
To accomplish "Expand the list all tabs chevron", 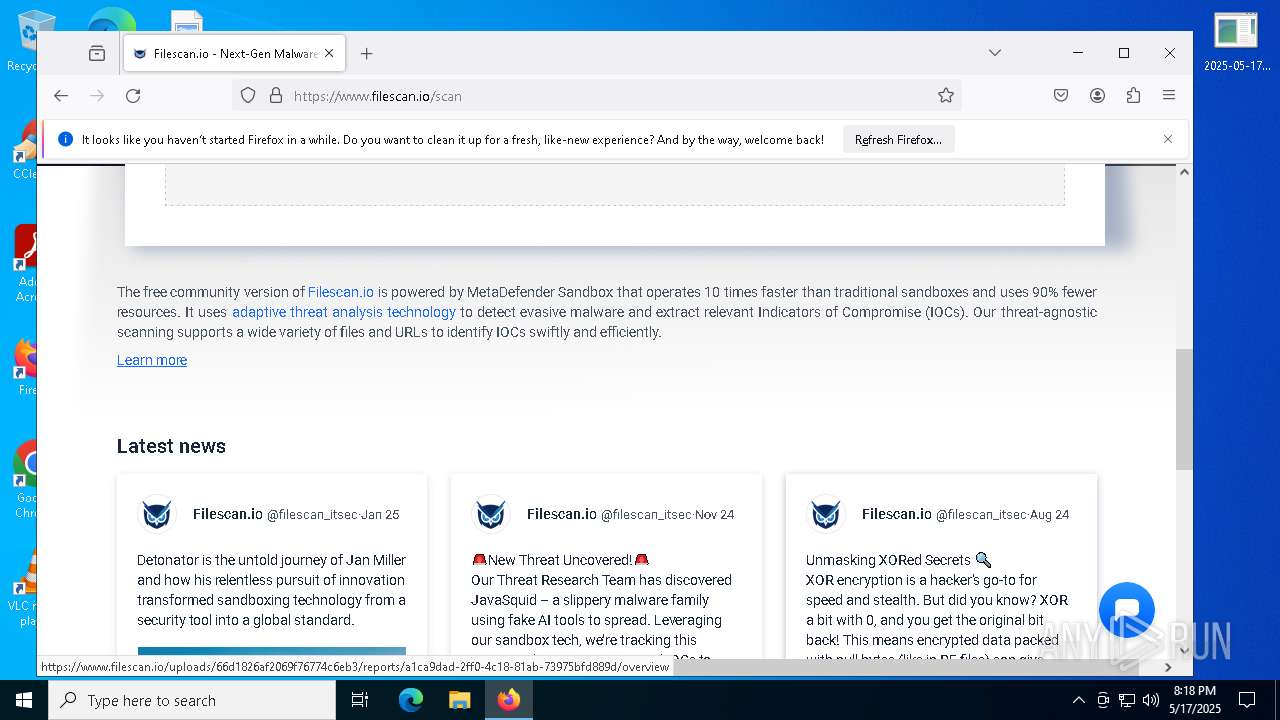I will pyautogui.click(x=995, y=53).
